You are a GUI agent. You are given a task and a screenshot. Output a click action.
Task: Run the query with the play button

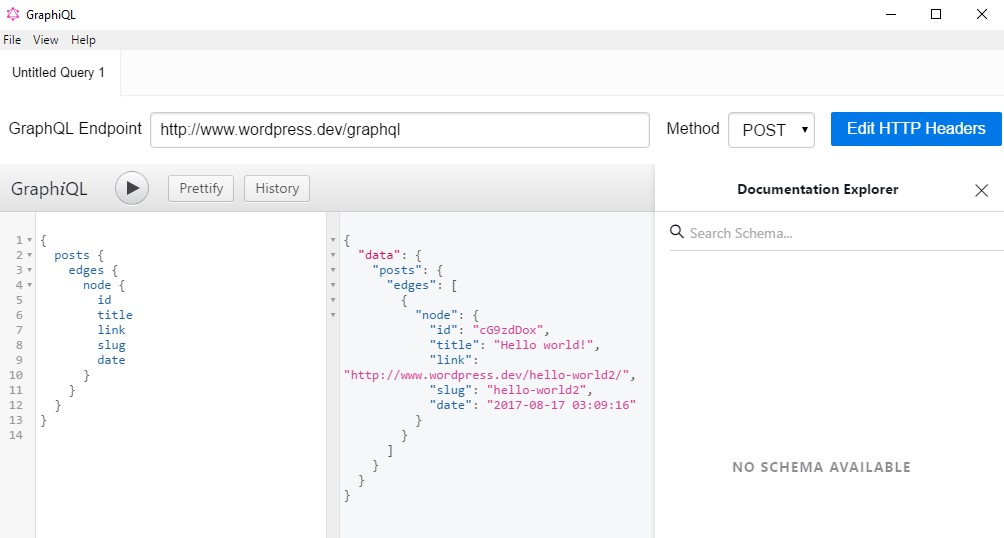[x=132, y=188]
